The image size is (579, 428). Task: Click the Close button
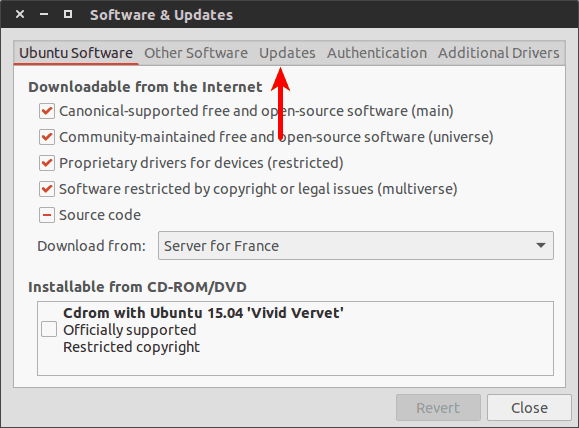pyautogui.click(x=529, y=408)
